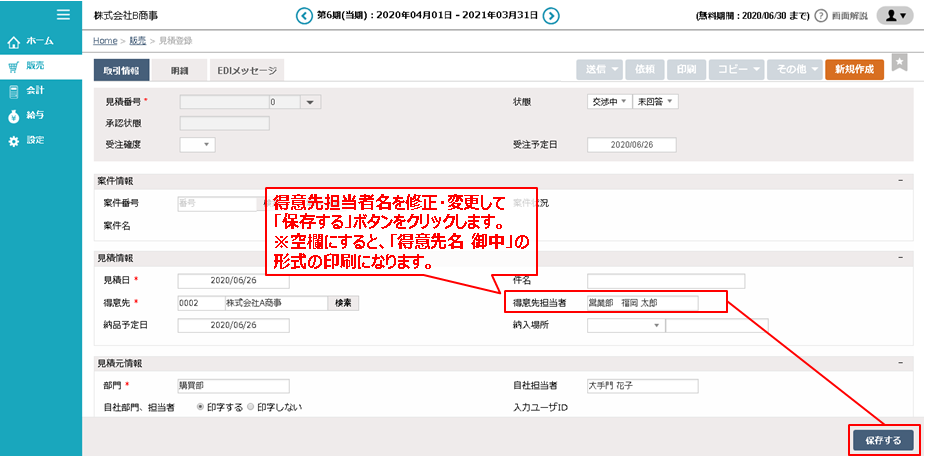This screenshot has height=462, width=925.
Task: Open the 画面解説 help icon
Action: 821,16
